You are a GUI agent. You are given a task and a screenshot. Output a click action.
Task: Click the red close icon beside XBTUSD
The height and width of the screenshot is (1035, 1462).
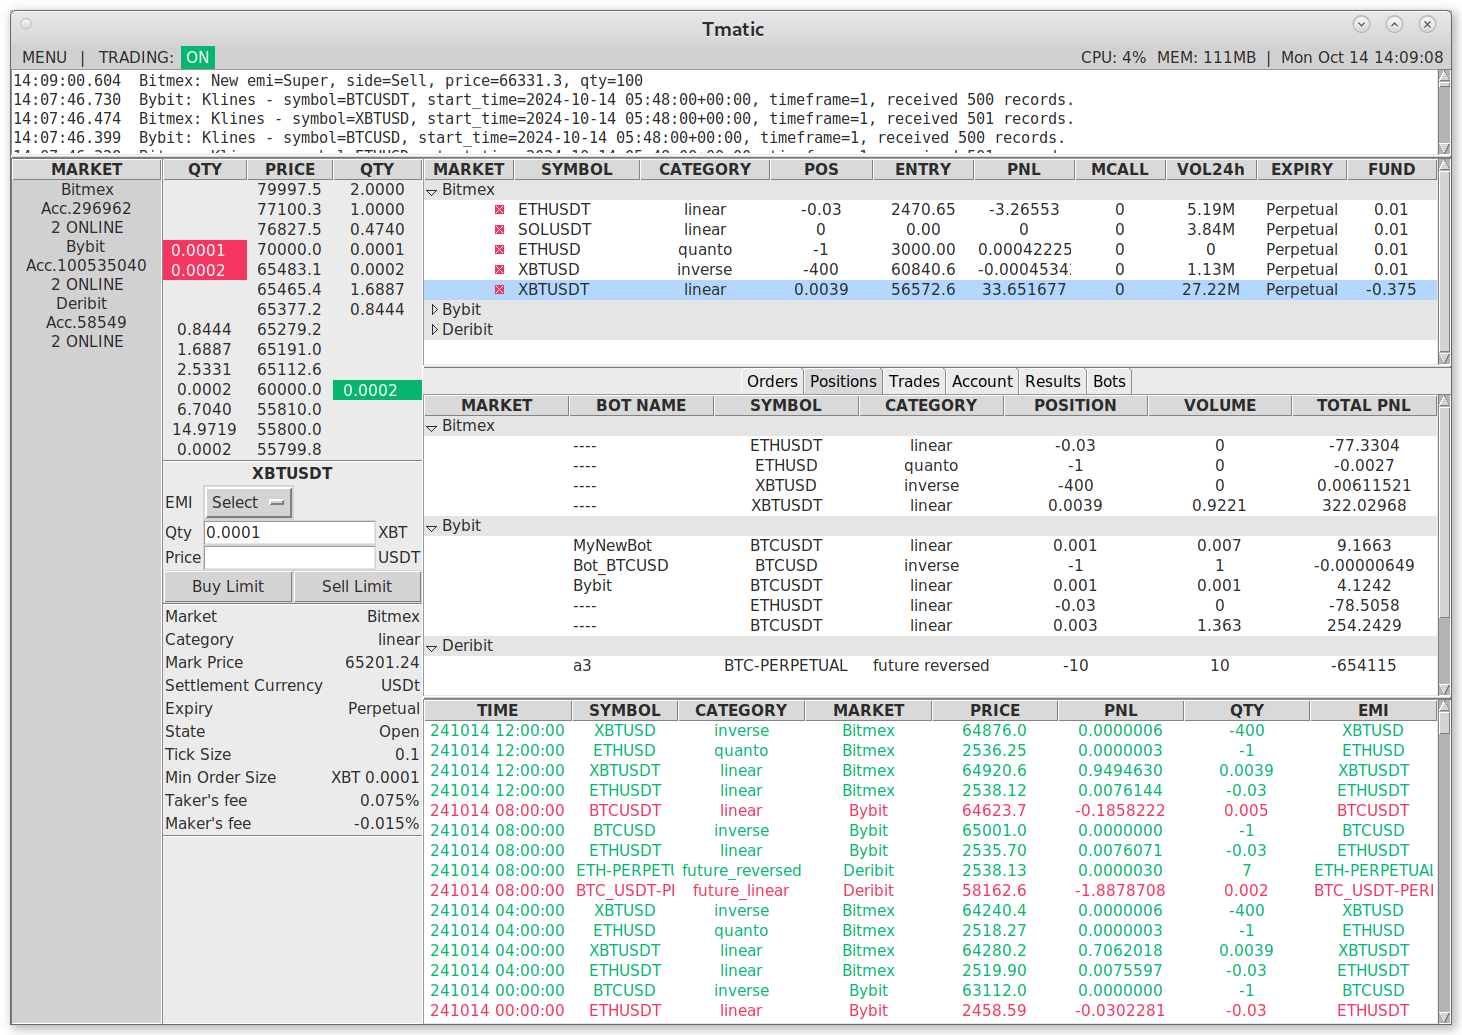pos(499,270)
